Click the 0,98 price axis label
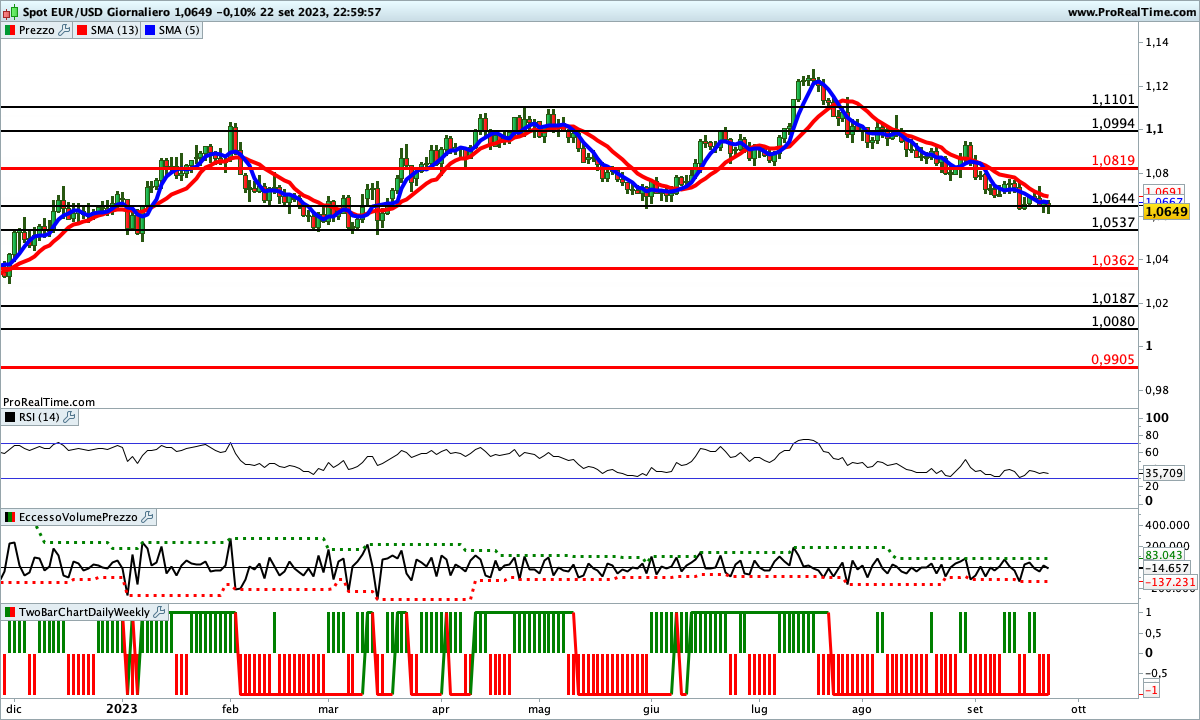The height and width of the screenshot is (720, 1200). coord(1158,389)
